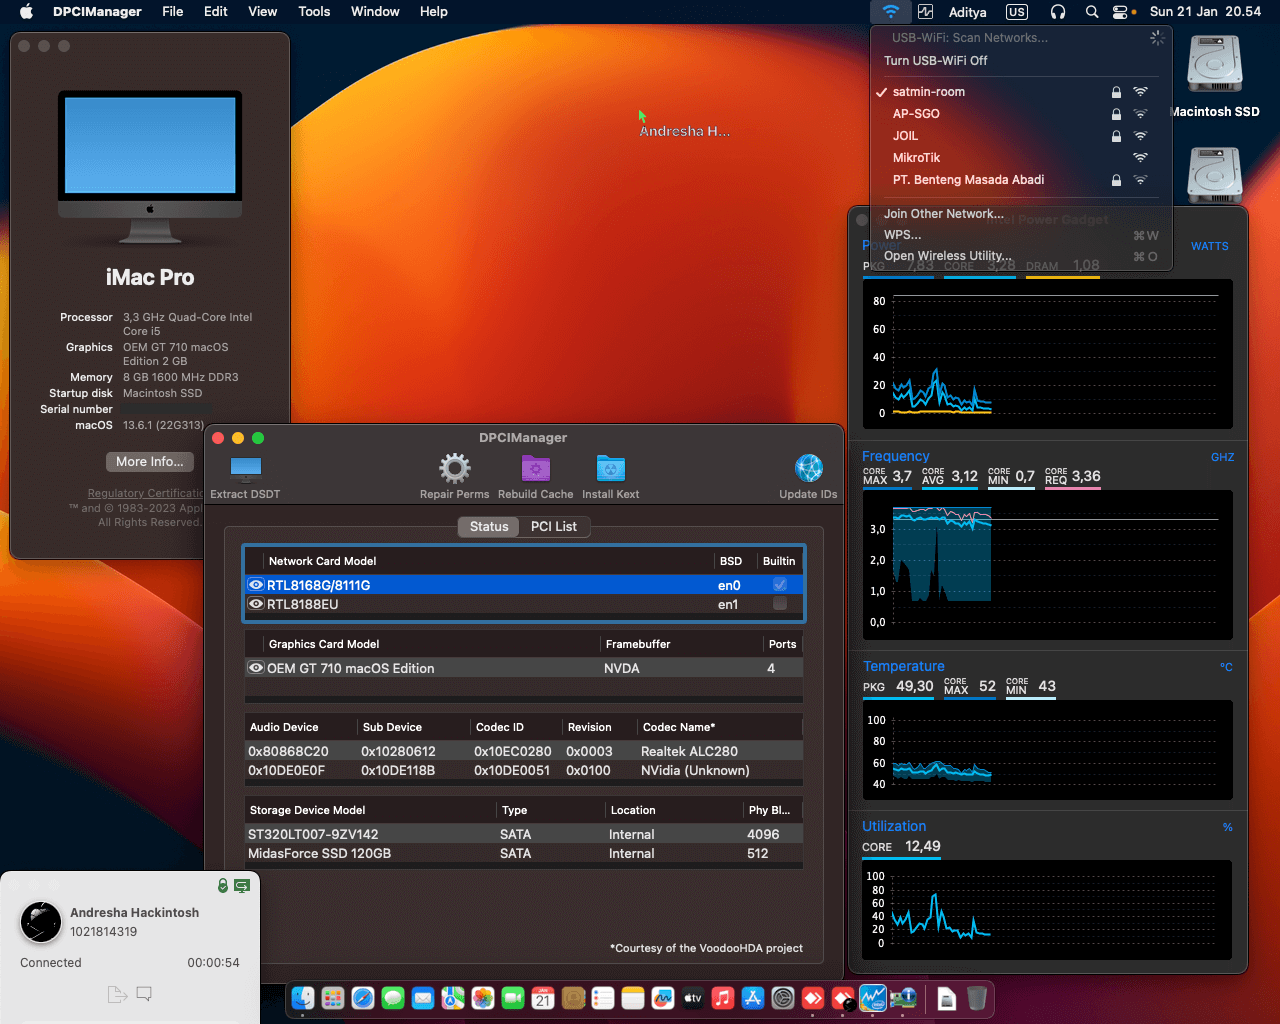This screenshot has height=1024, width=1280.
Task: Click the More Info... button
Action: [x=150, y=462]
